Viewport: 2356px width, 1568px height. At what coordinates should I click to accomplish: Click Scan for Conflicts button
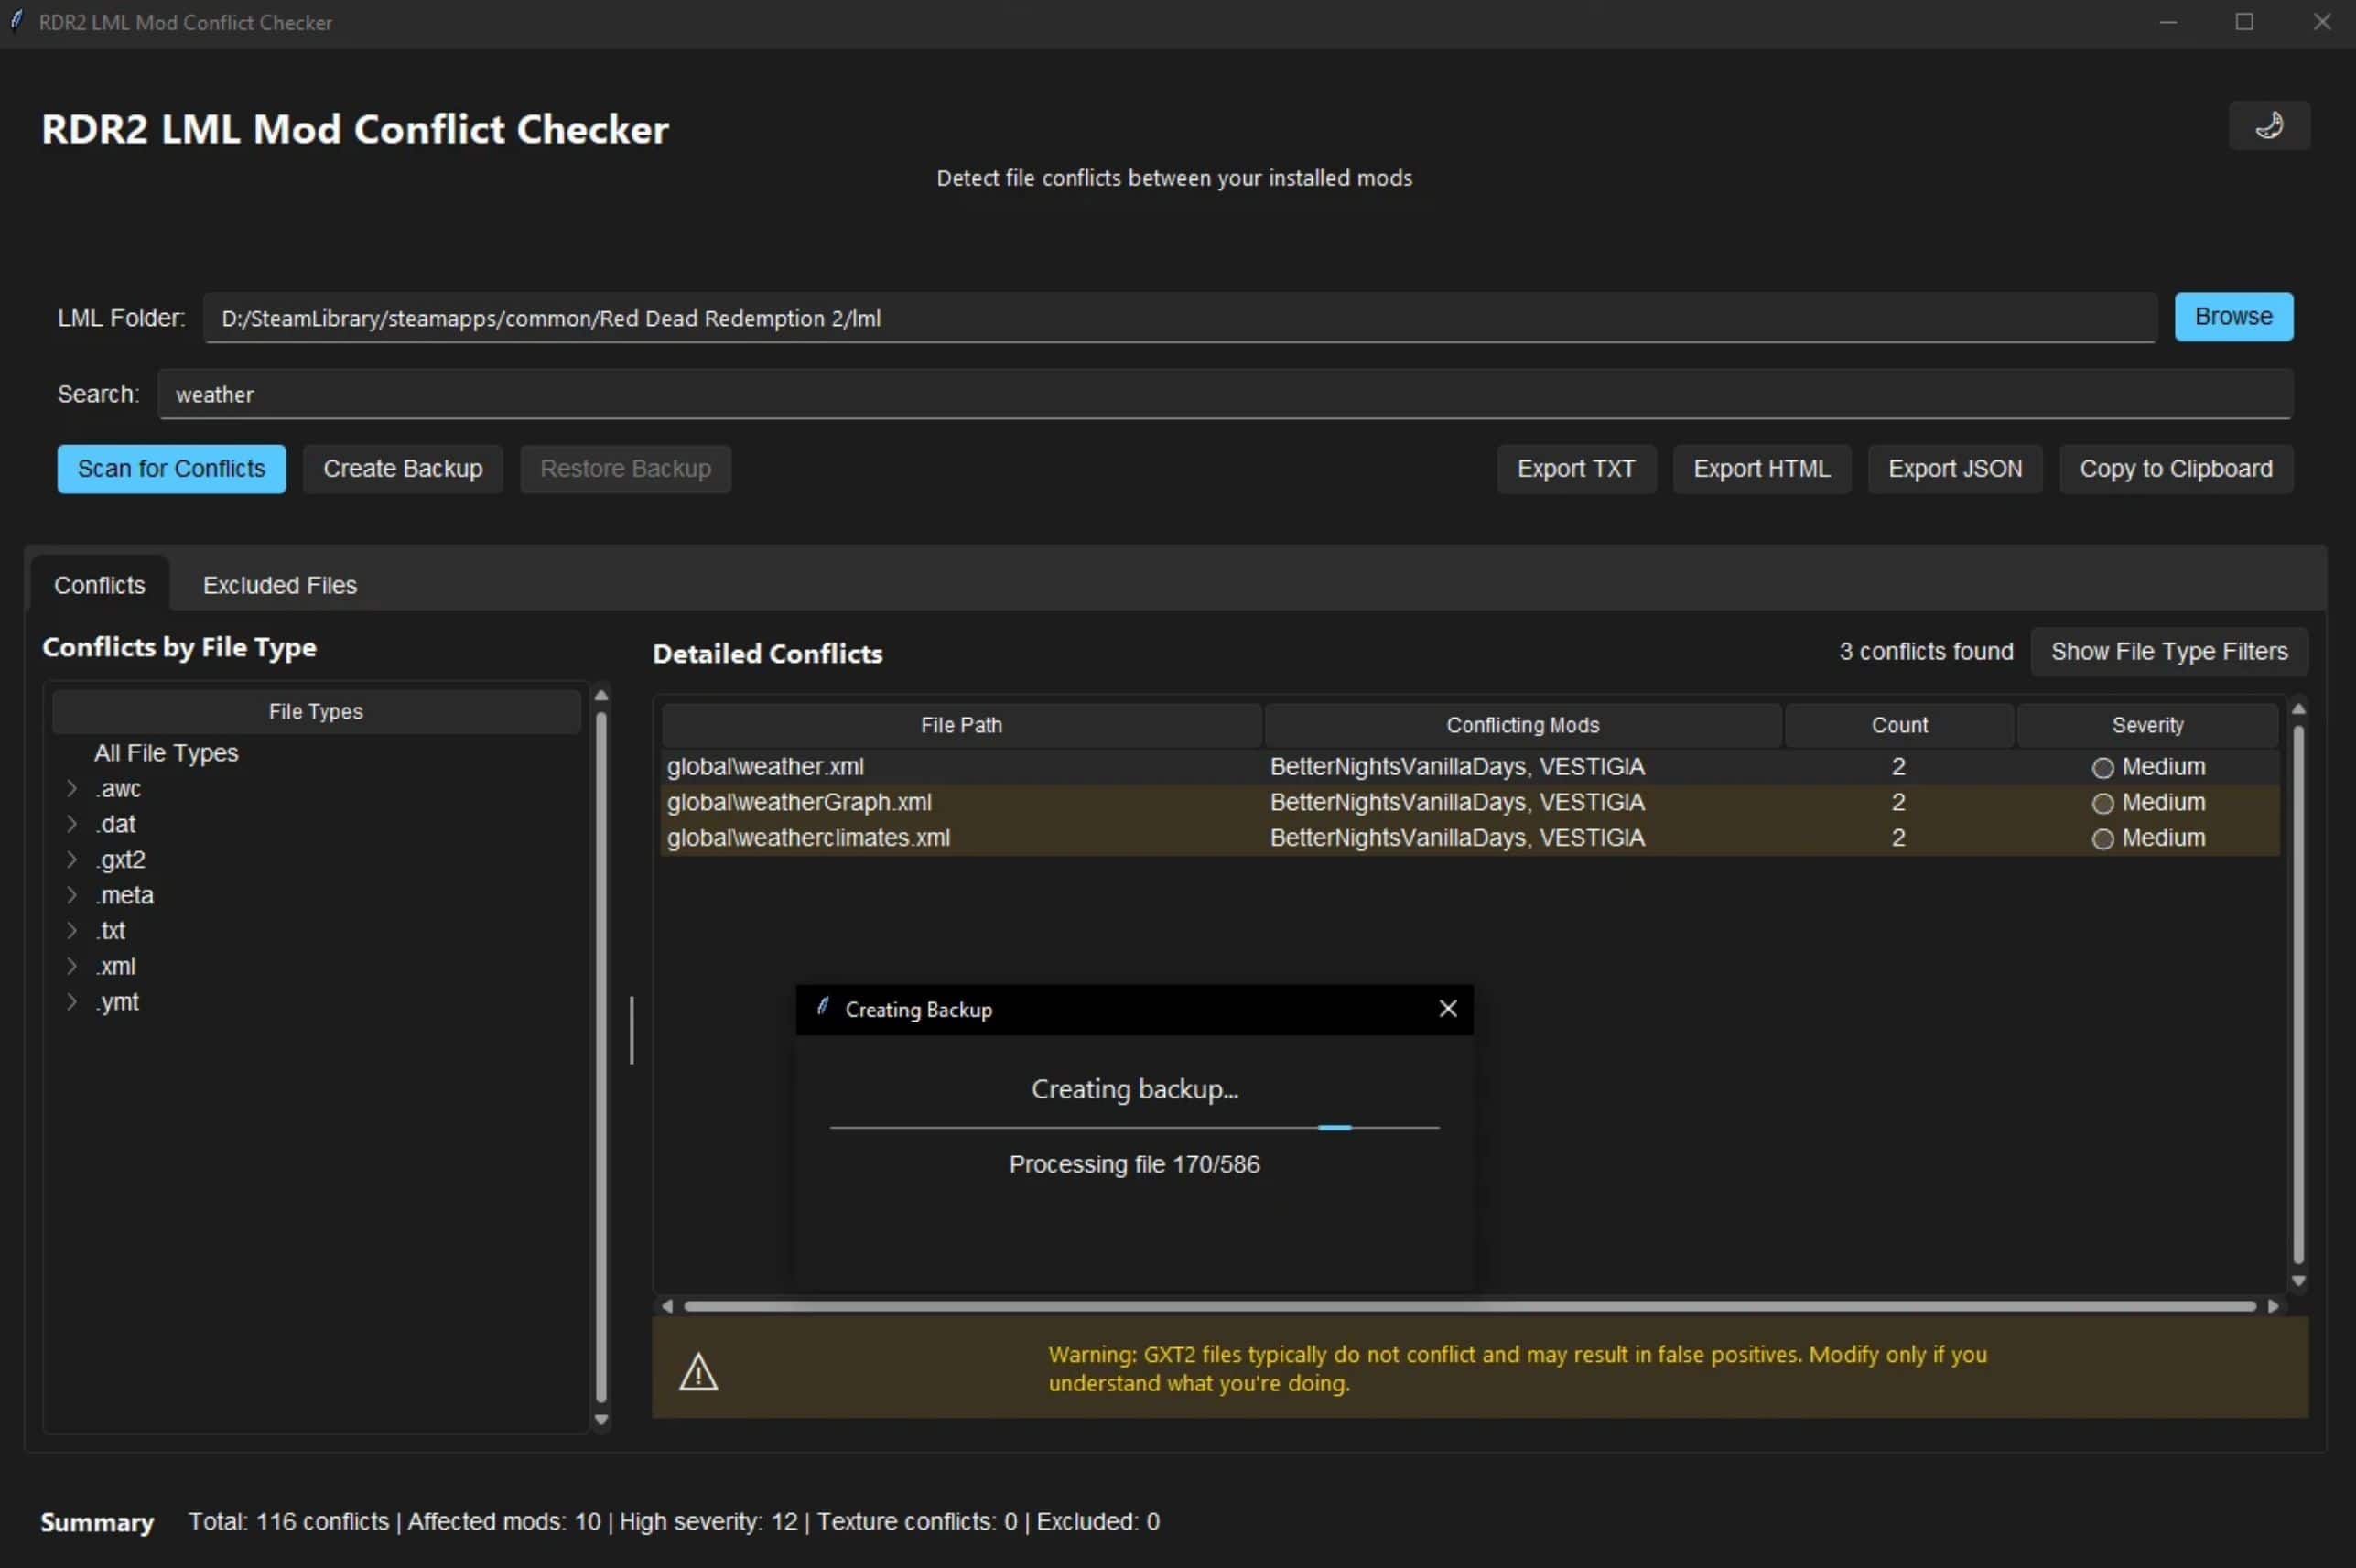[x=171, y=468]
